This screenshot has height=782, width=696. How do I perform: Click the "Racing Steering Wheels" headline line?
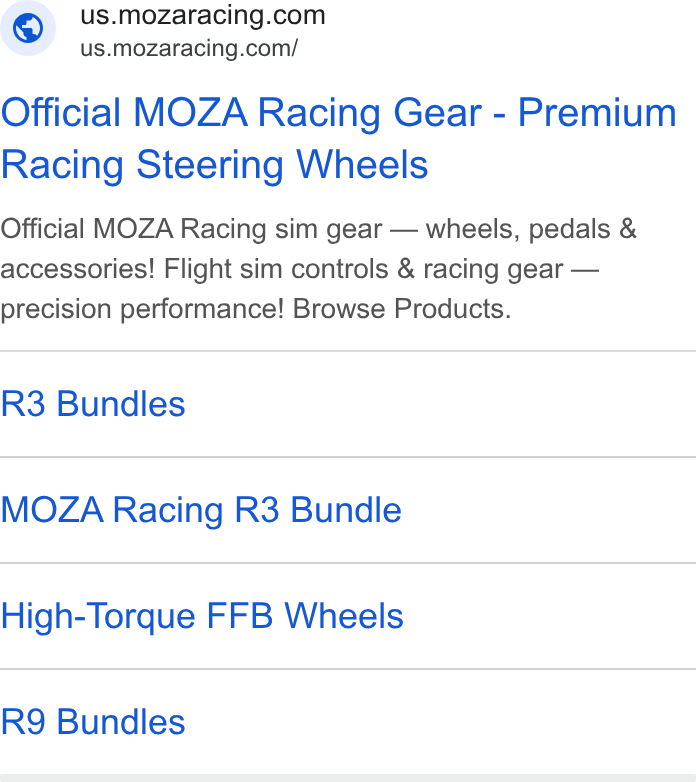tap(214, 165)
